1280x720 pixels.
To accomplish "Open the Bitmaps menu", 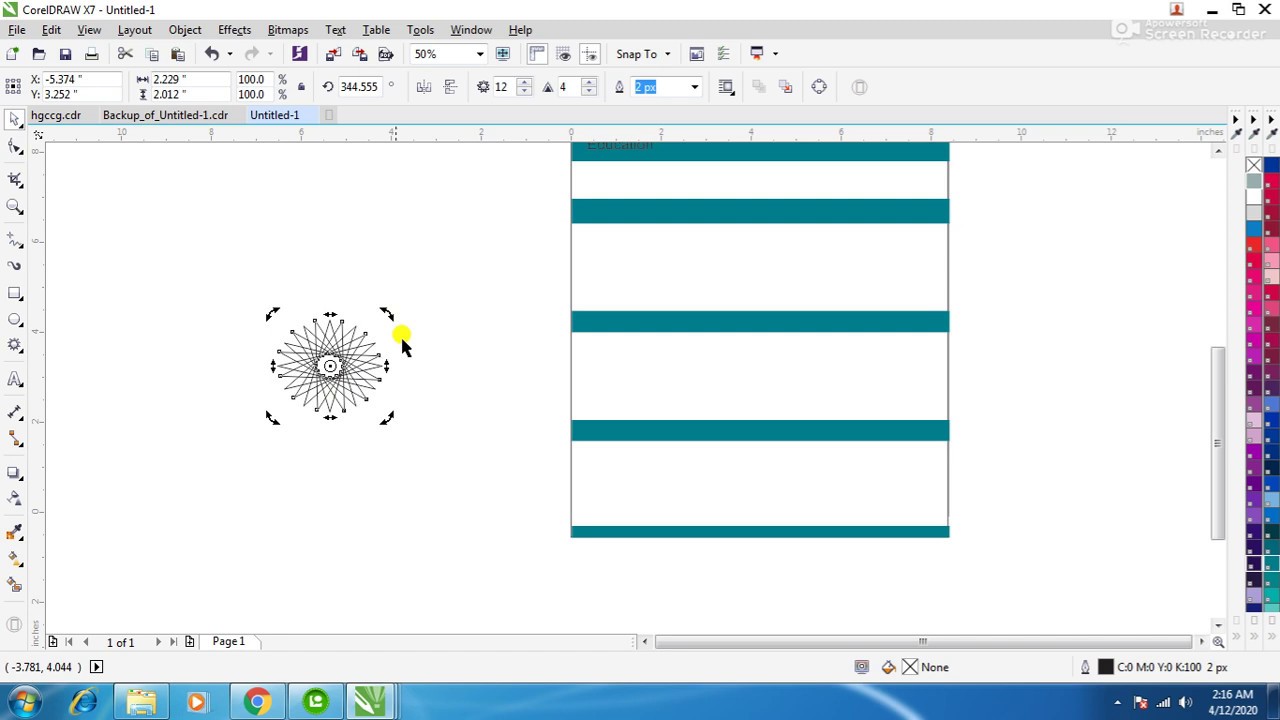I will point(288,30).
